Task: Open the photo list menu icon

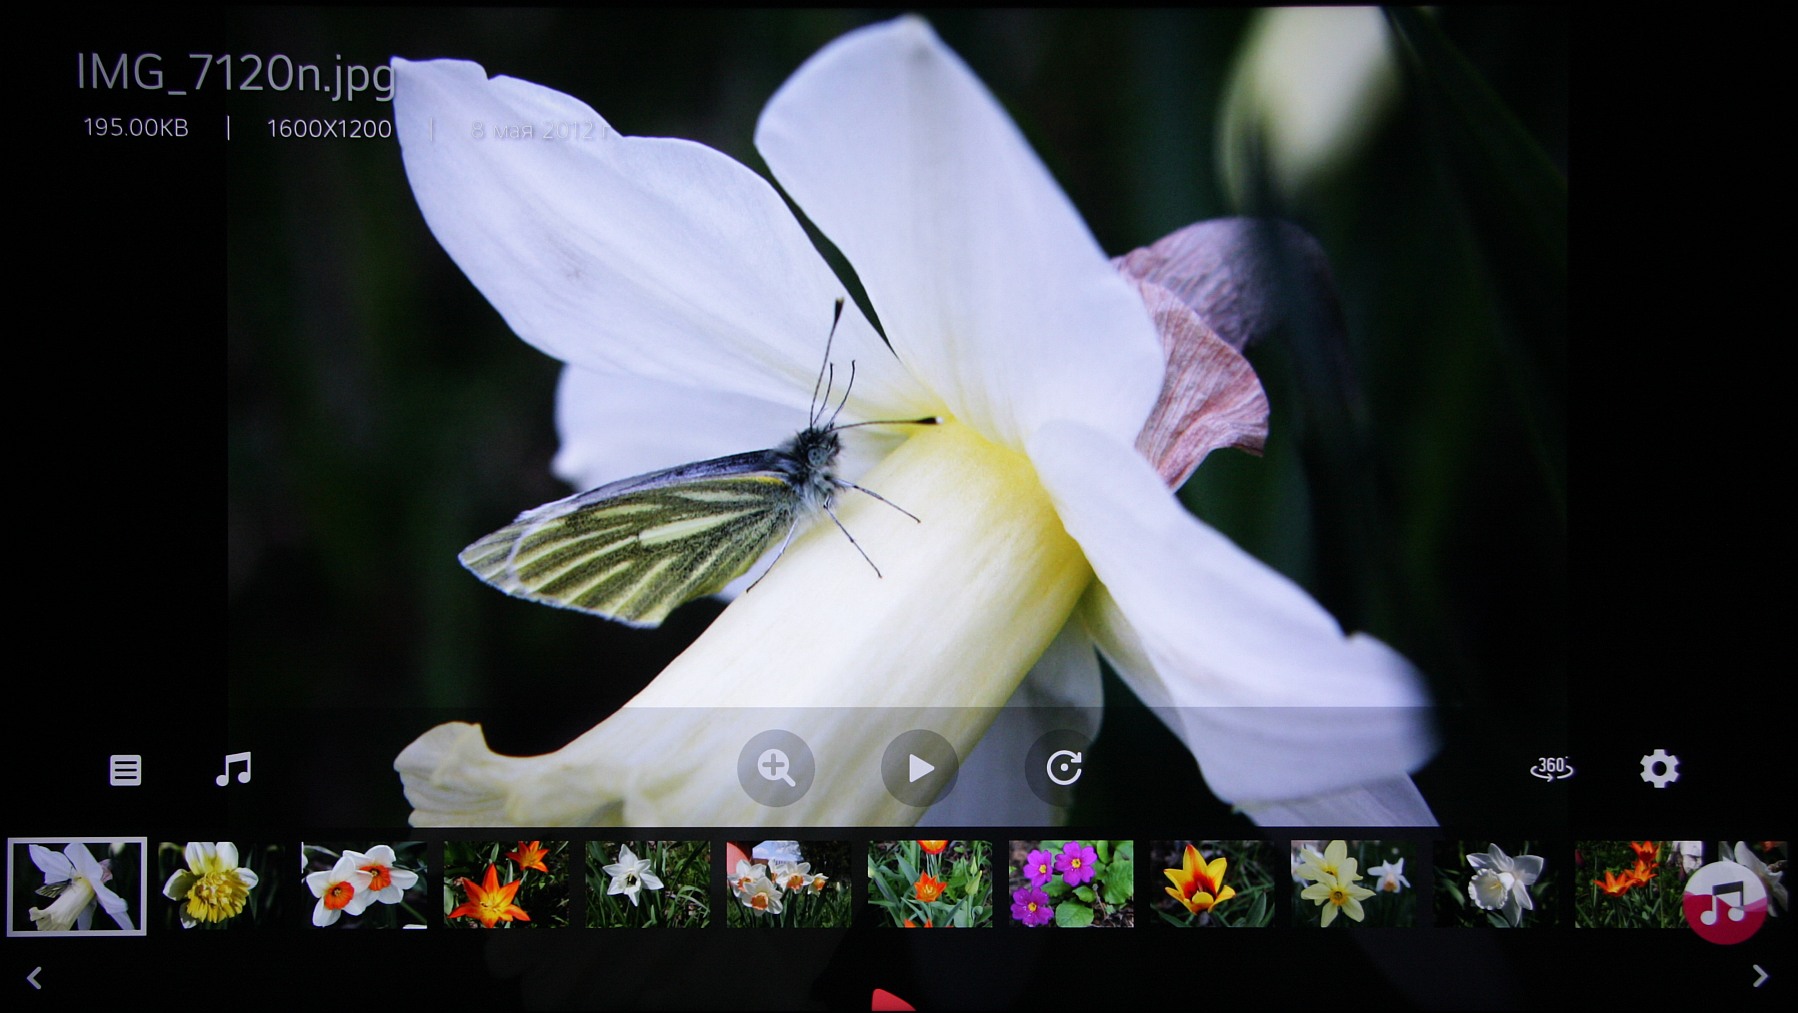Action: (125, 770)
